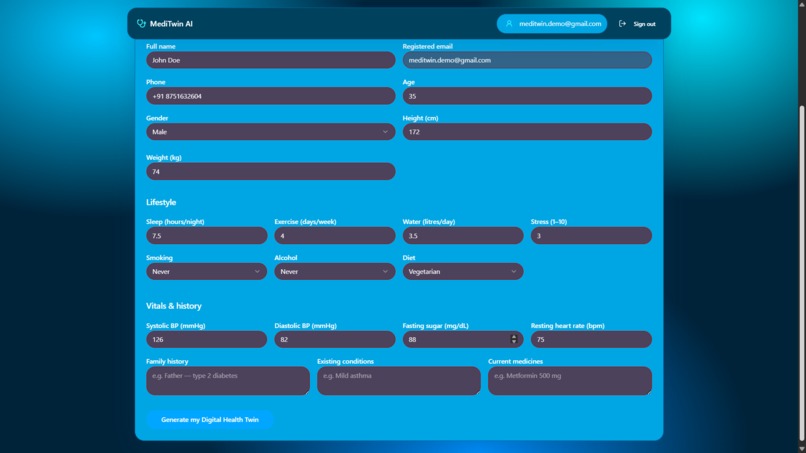
Task: Click the Resting heart rate (bpm) label
Action: point(567,325)
